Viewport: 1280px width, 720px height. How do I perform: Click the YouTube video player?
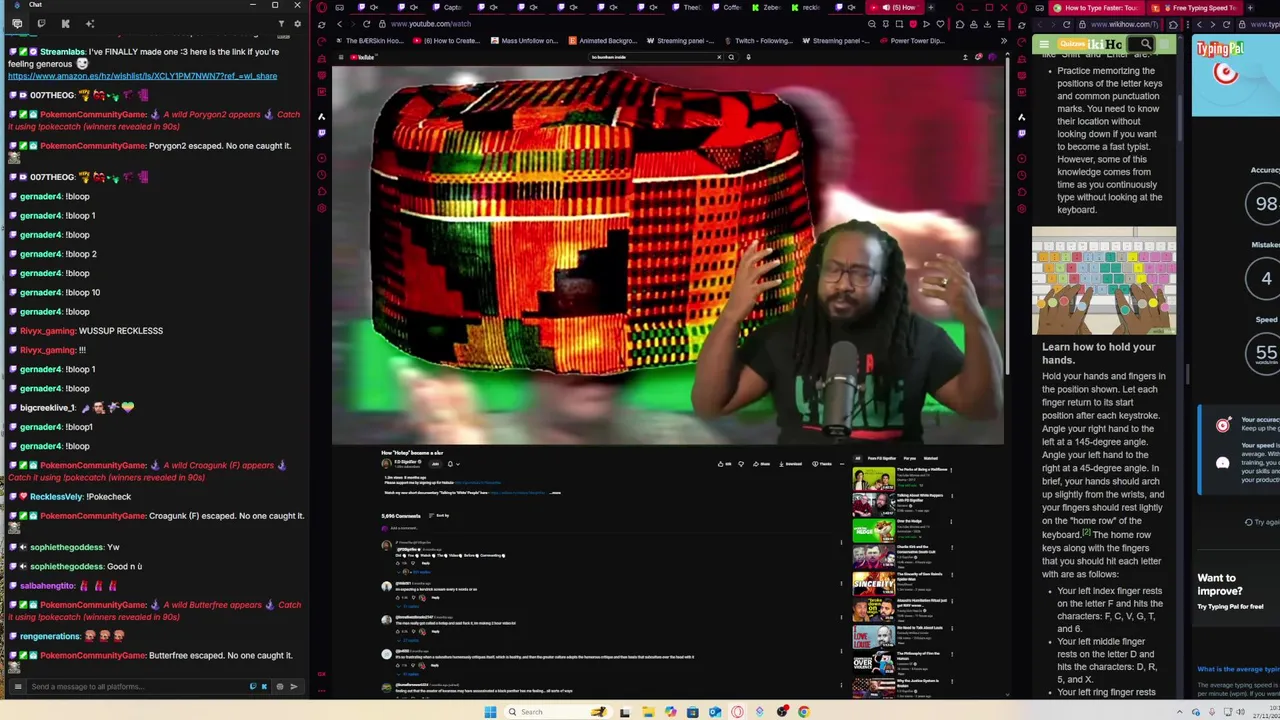668,256
